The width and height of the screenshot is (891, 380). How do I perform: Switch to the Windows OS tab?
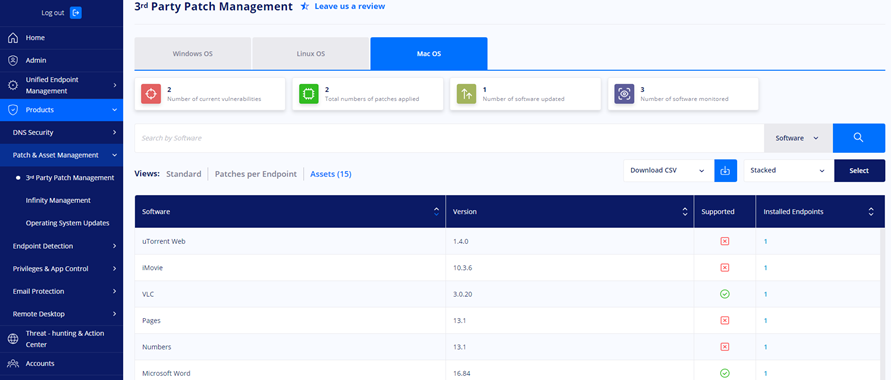click(x=193, y=54)
